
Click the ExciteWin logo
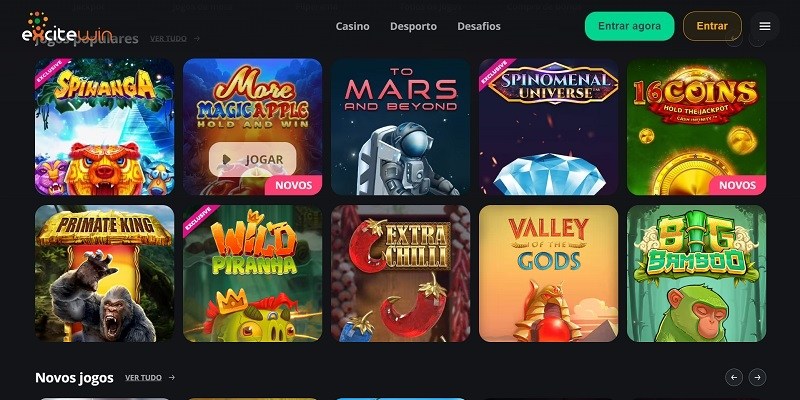67,28
